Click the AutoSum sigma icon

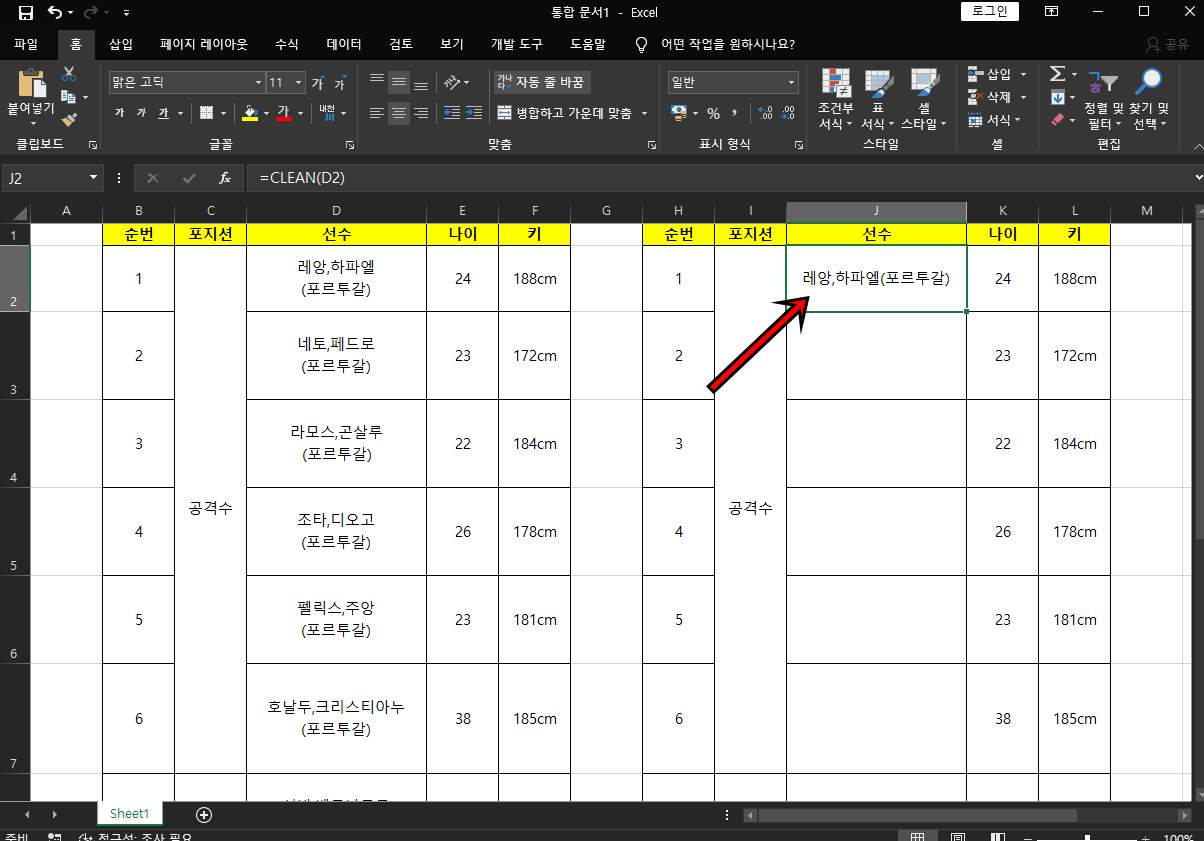(1057, 74)
